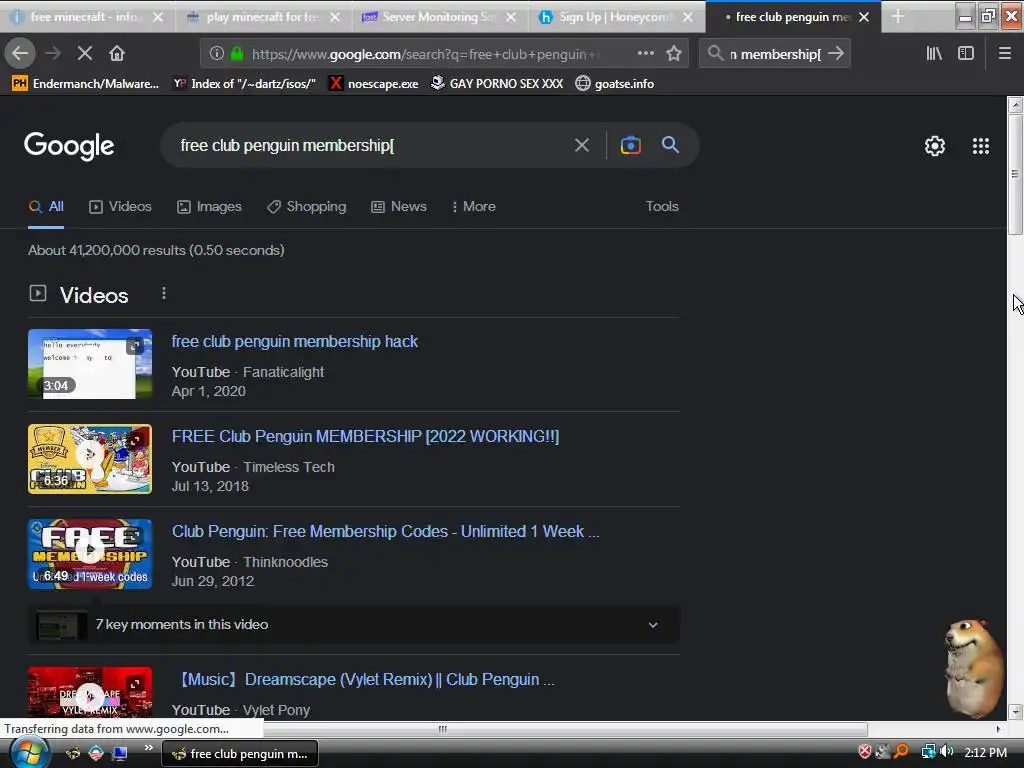Select the Shopping search filter
The image size is (1024, 768).
(306, 206)
